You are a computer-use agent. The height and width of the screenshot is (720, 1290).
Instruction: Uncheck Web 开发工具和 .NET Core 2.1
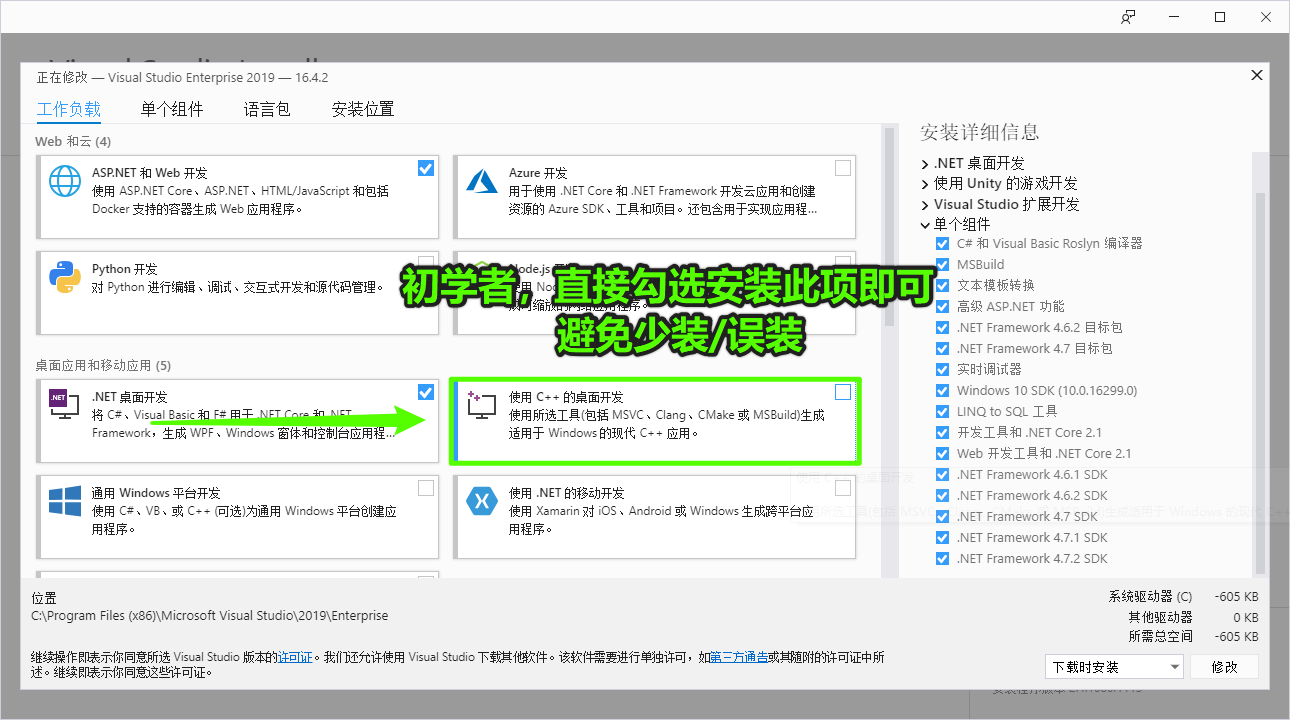942,454
